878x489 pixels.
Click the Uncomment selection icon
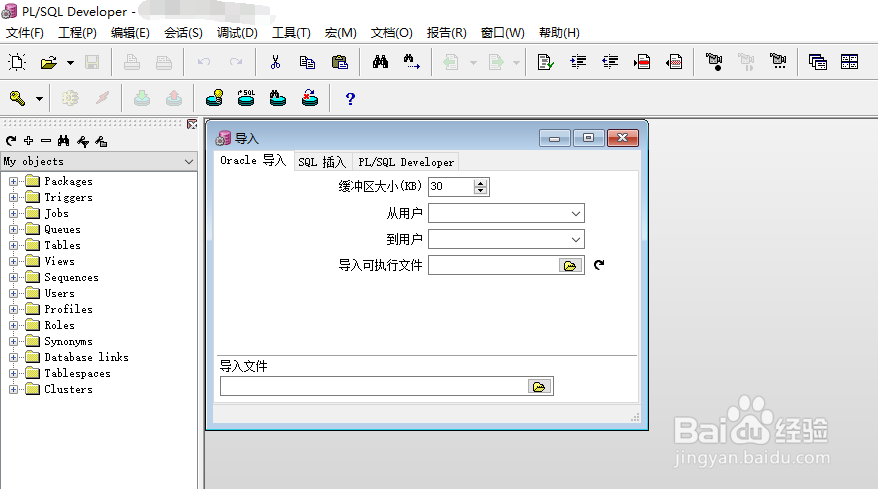[x=674, y=62]
